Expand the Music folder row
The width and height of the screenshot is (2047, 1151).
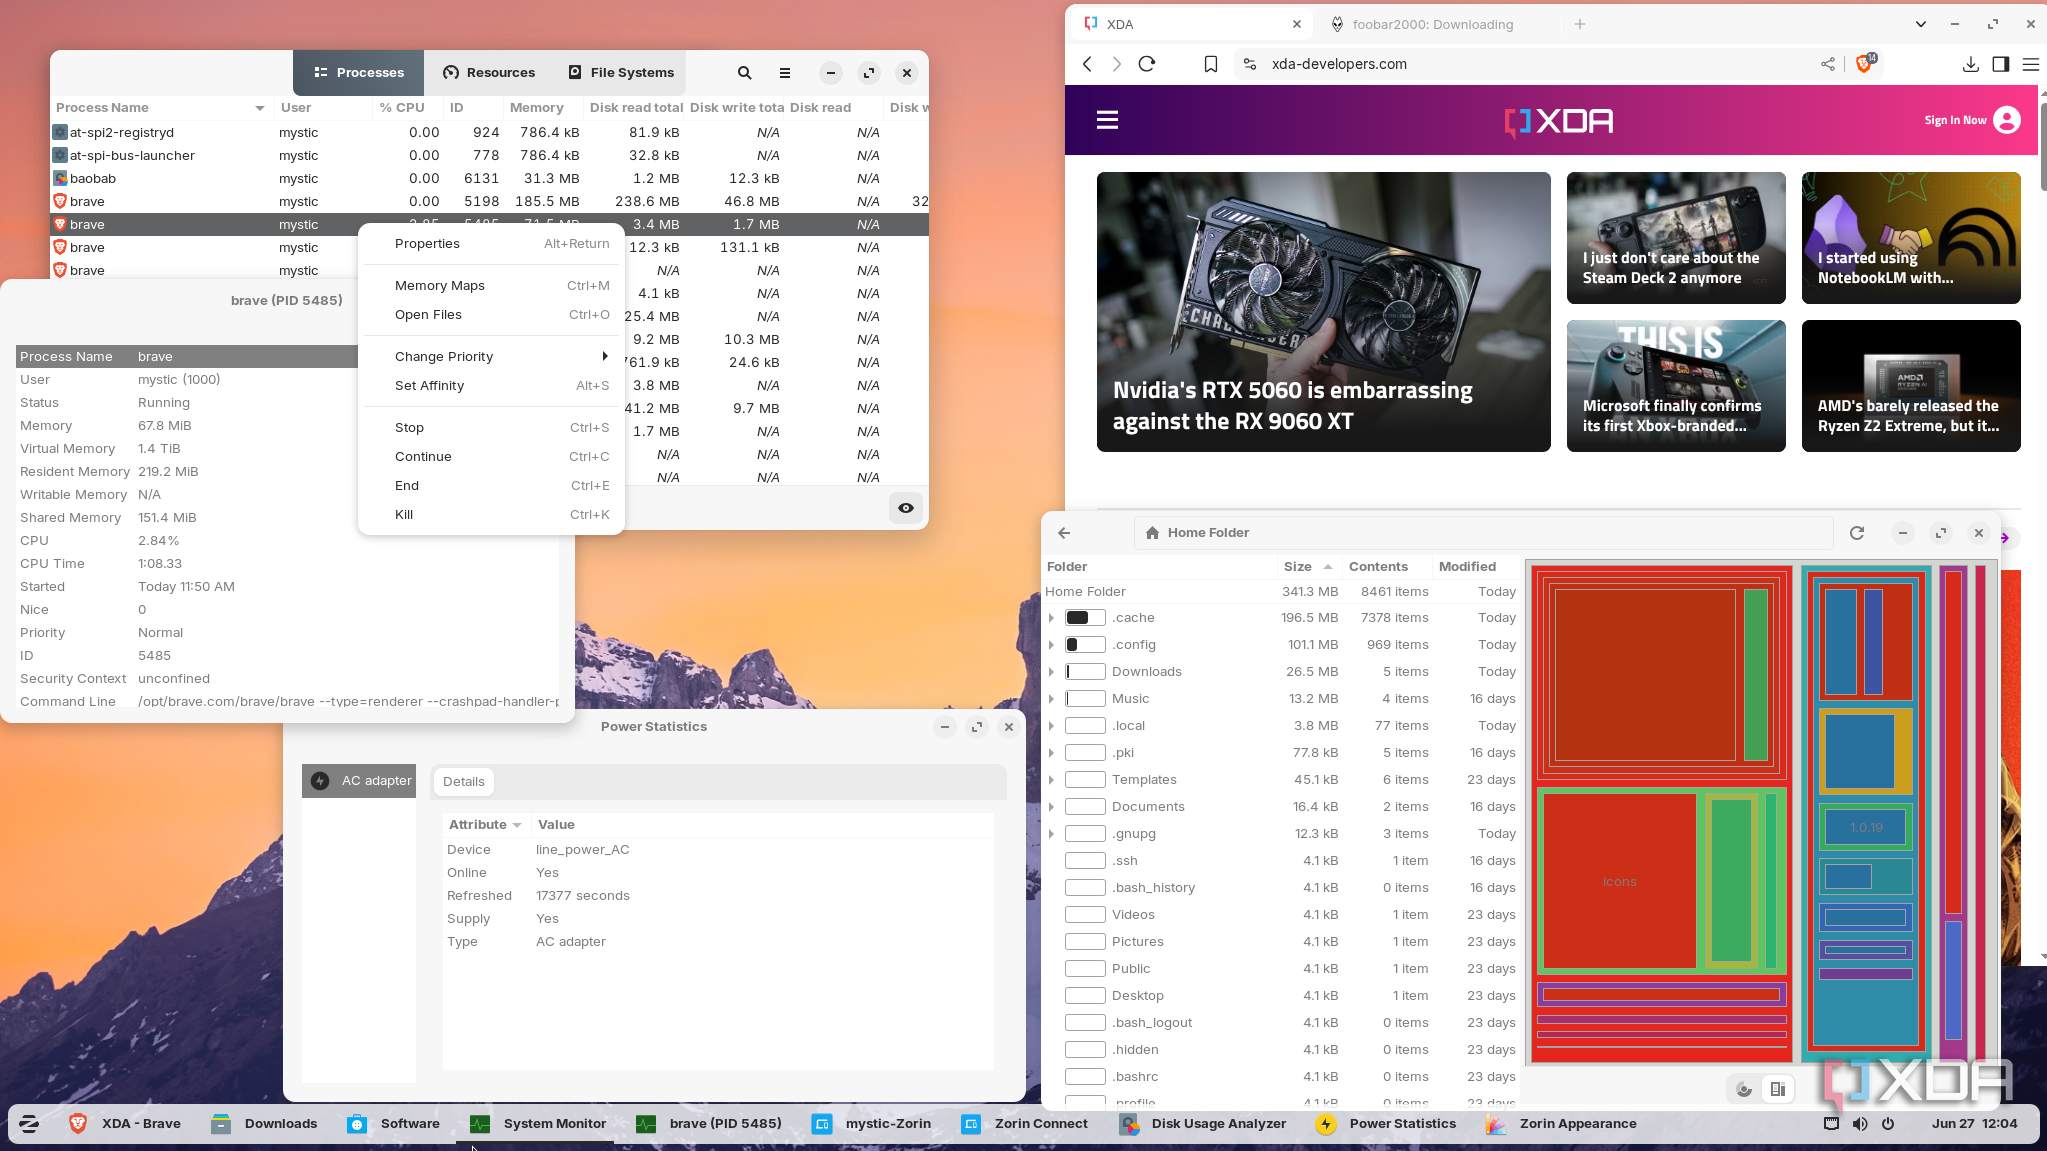click(1051, 699)
